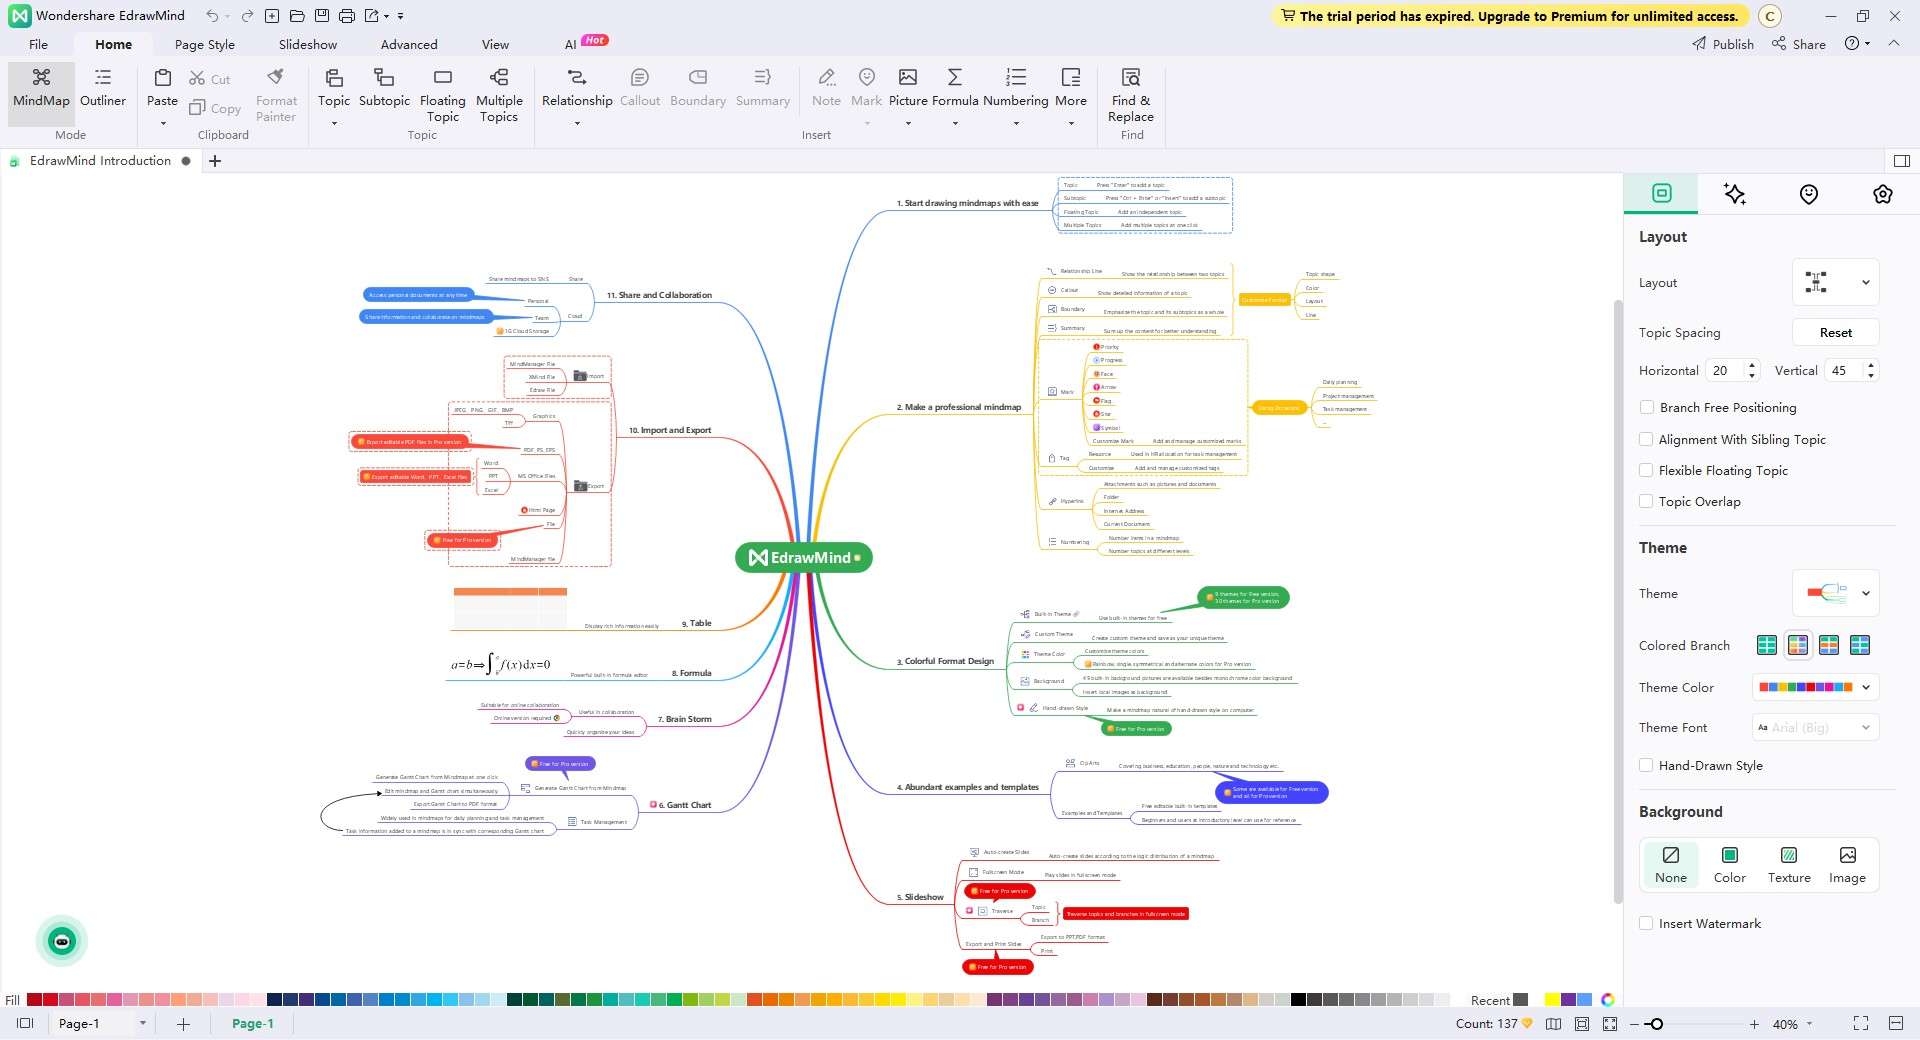Open the Relationship dropdown arrow
Viewport: 1920px width, 1040px height.
tap(577, 123)
